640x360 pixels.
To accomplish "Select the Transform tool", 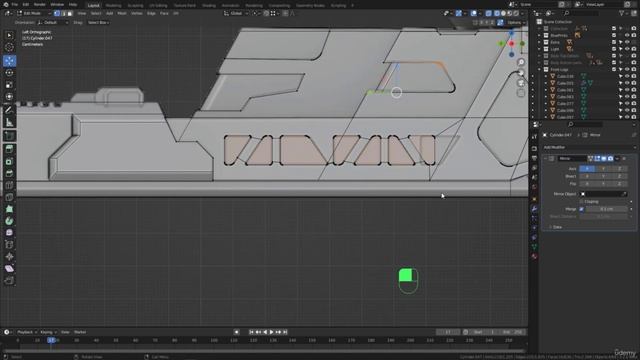I will pos(9,96).
